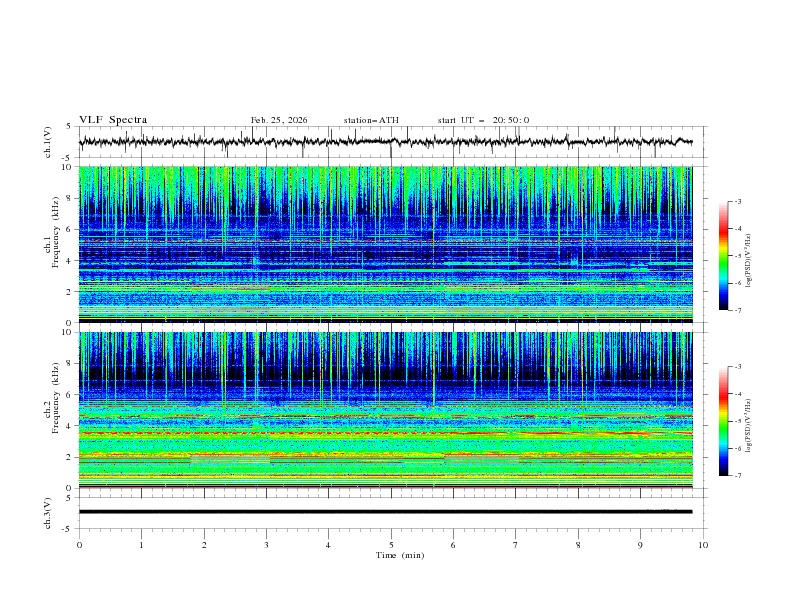Select the date text "Feb. 25, 2026"
Screen dimensions: 792x612
279,120
